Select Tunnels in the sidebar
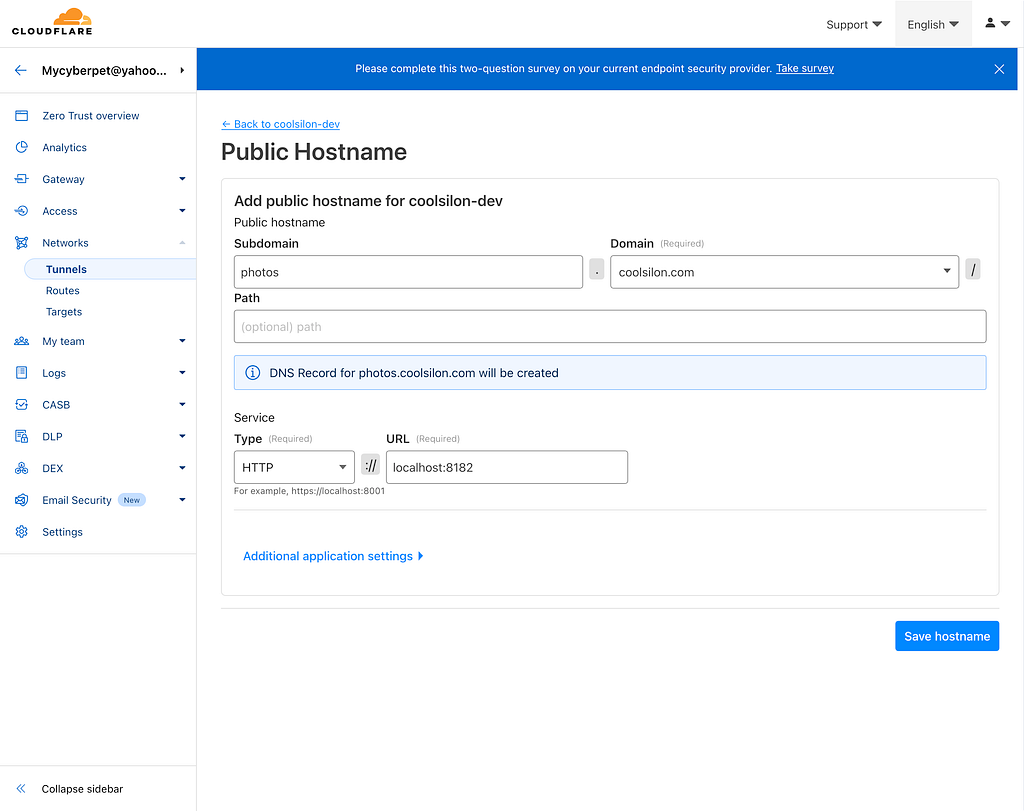The width and height of the screenshot is (1024, 811). click(110, 269)
